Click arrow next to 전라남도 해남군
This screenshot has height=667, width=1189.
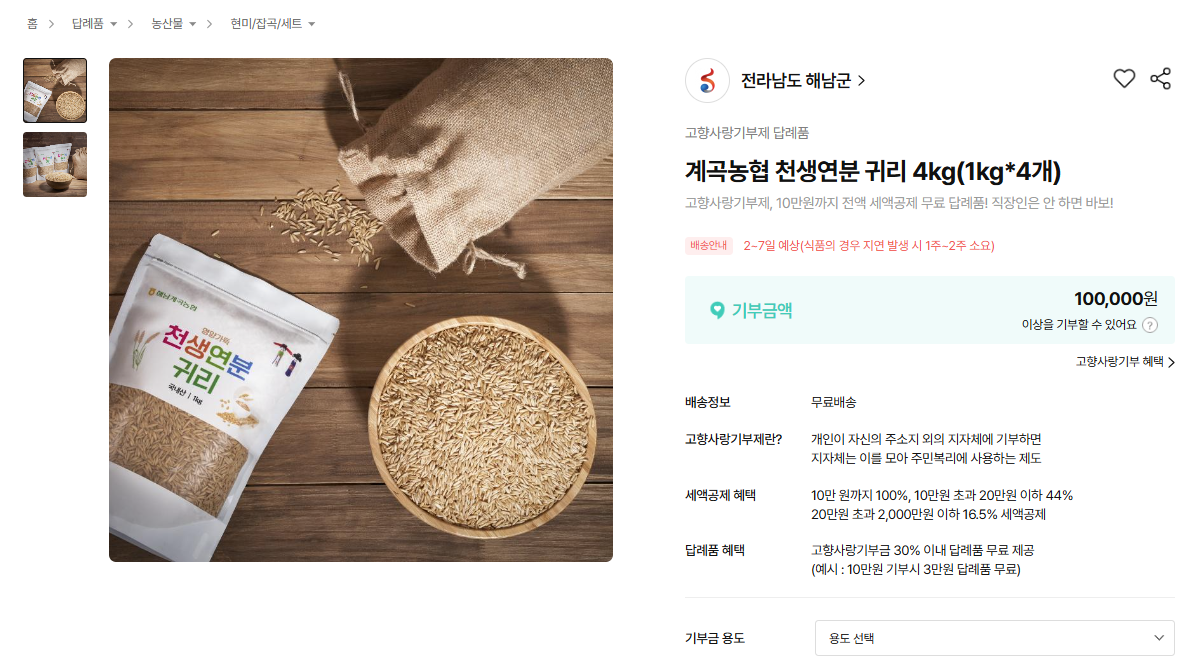pos(861,80)
